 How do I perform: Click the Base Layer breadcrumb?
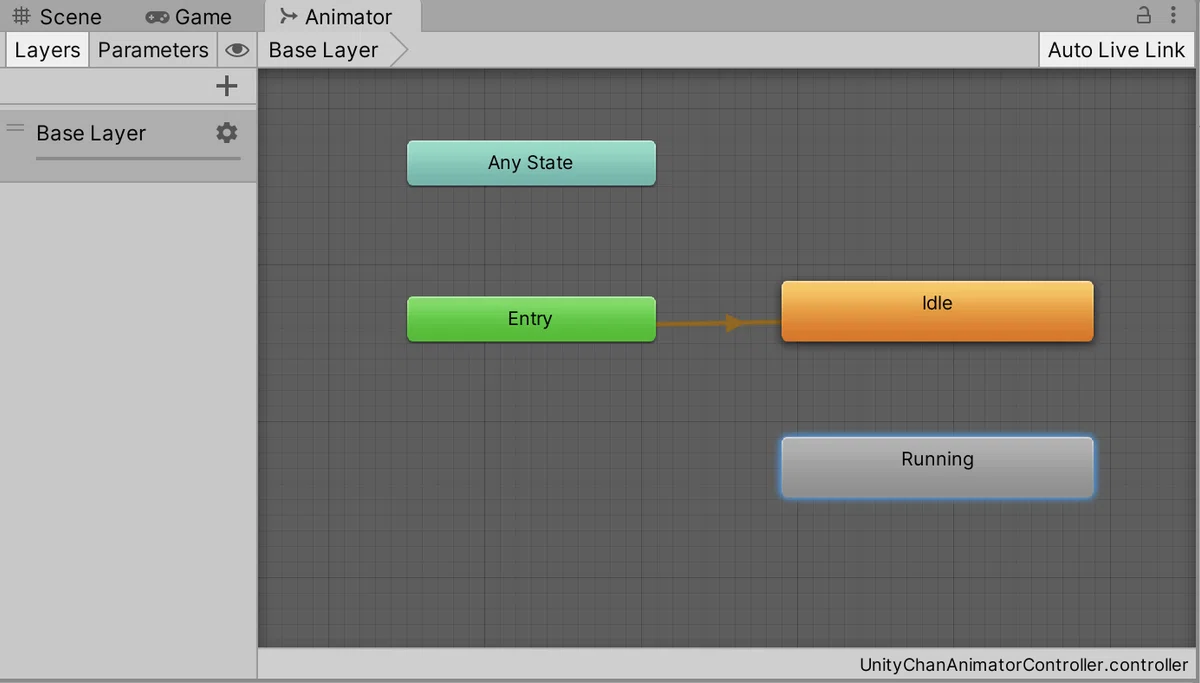tap(324, 50)
